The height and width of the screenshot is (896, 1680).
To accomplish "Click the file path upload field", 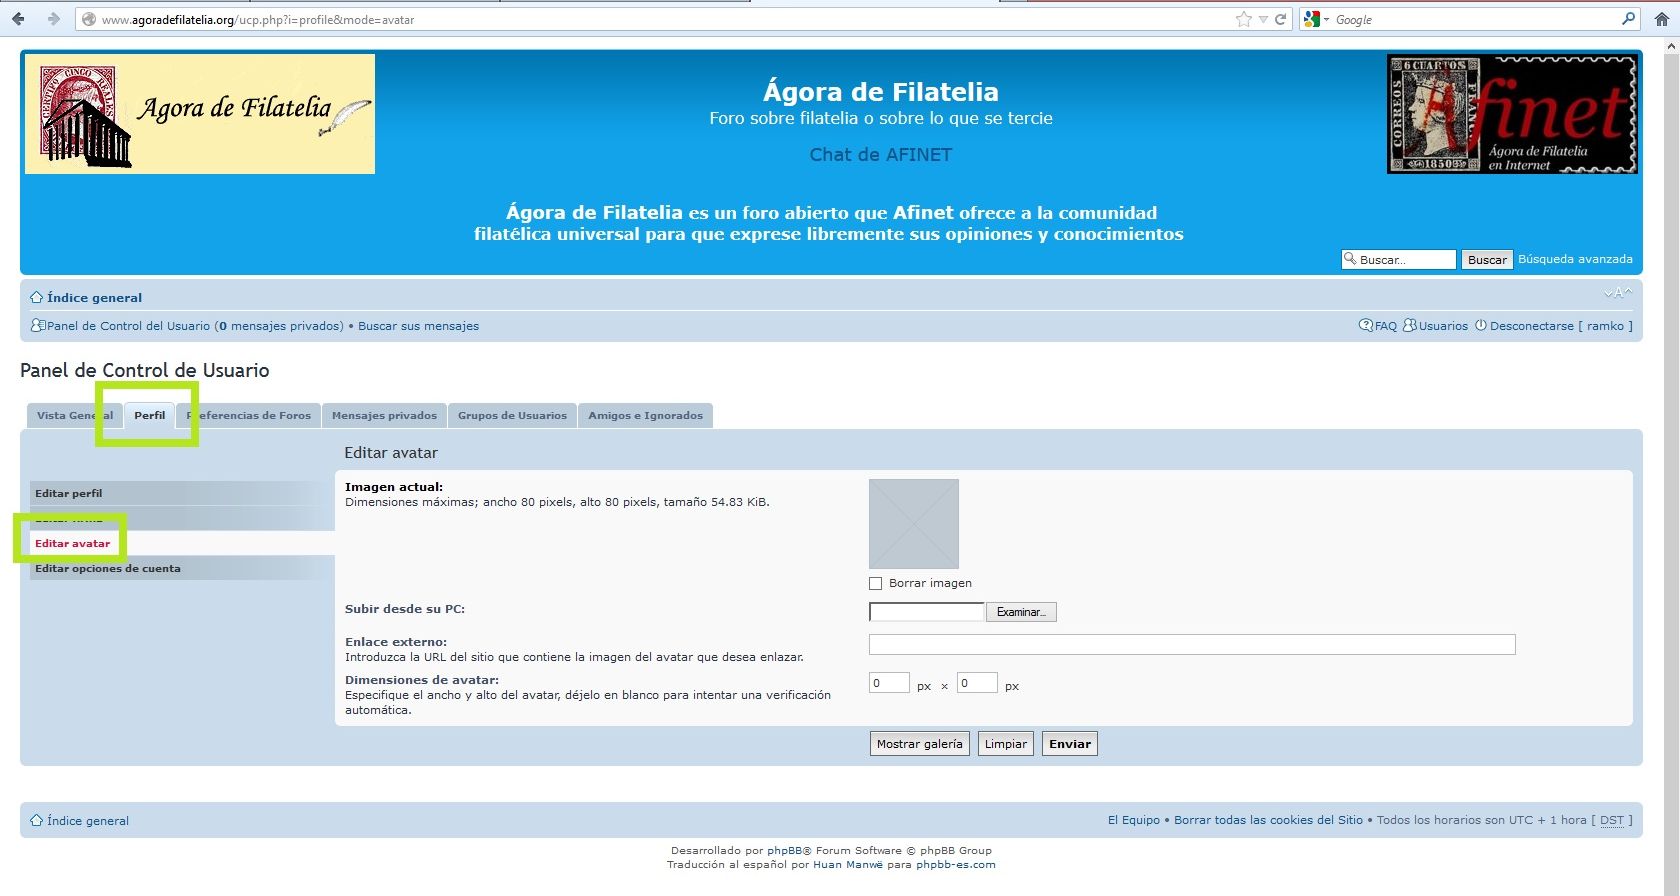I will pyautogui.click(x=927, y=611).
